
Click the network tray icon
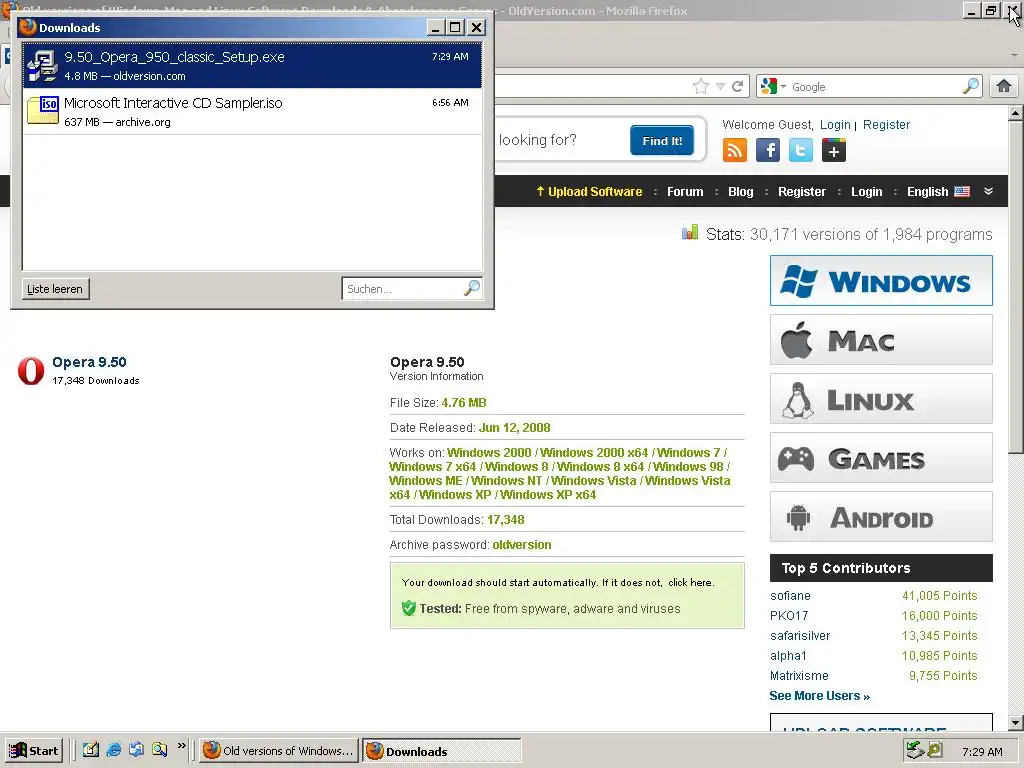[916, 750]
